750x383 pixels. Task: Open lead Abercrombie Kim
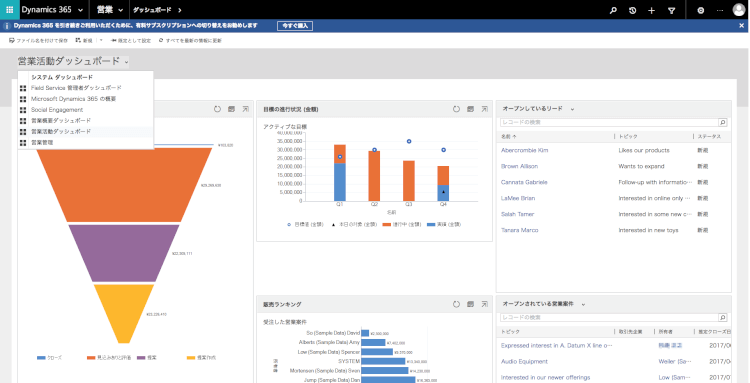pyautogui.click(x=524, y=150)
